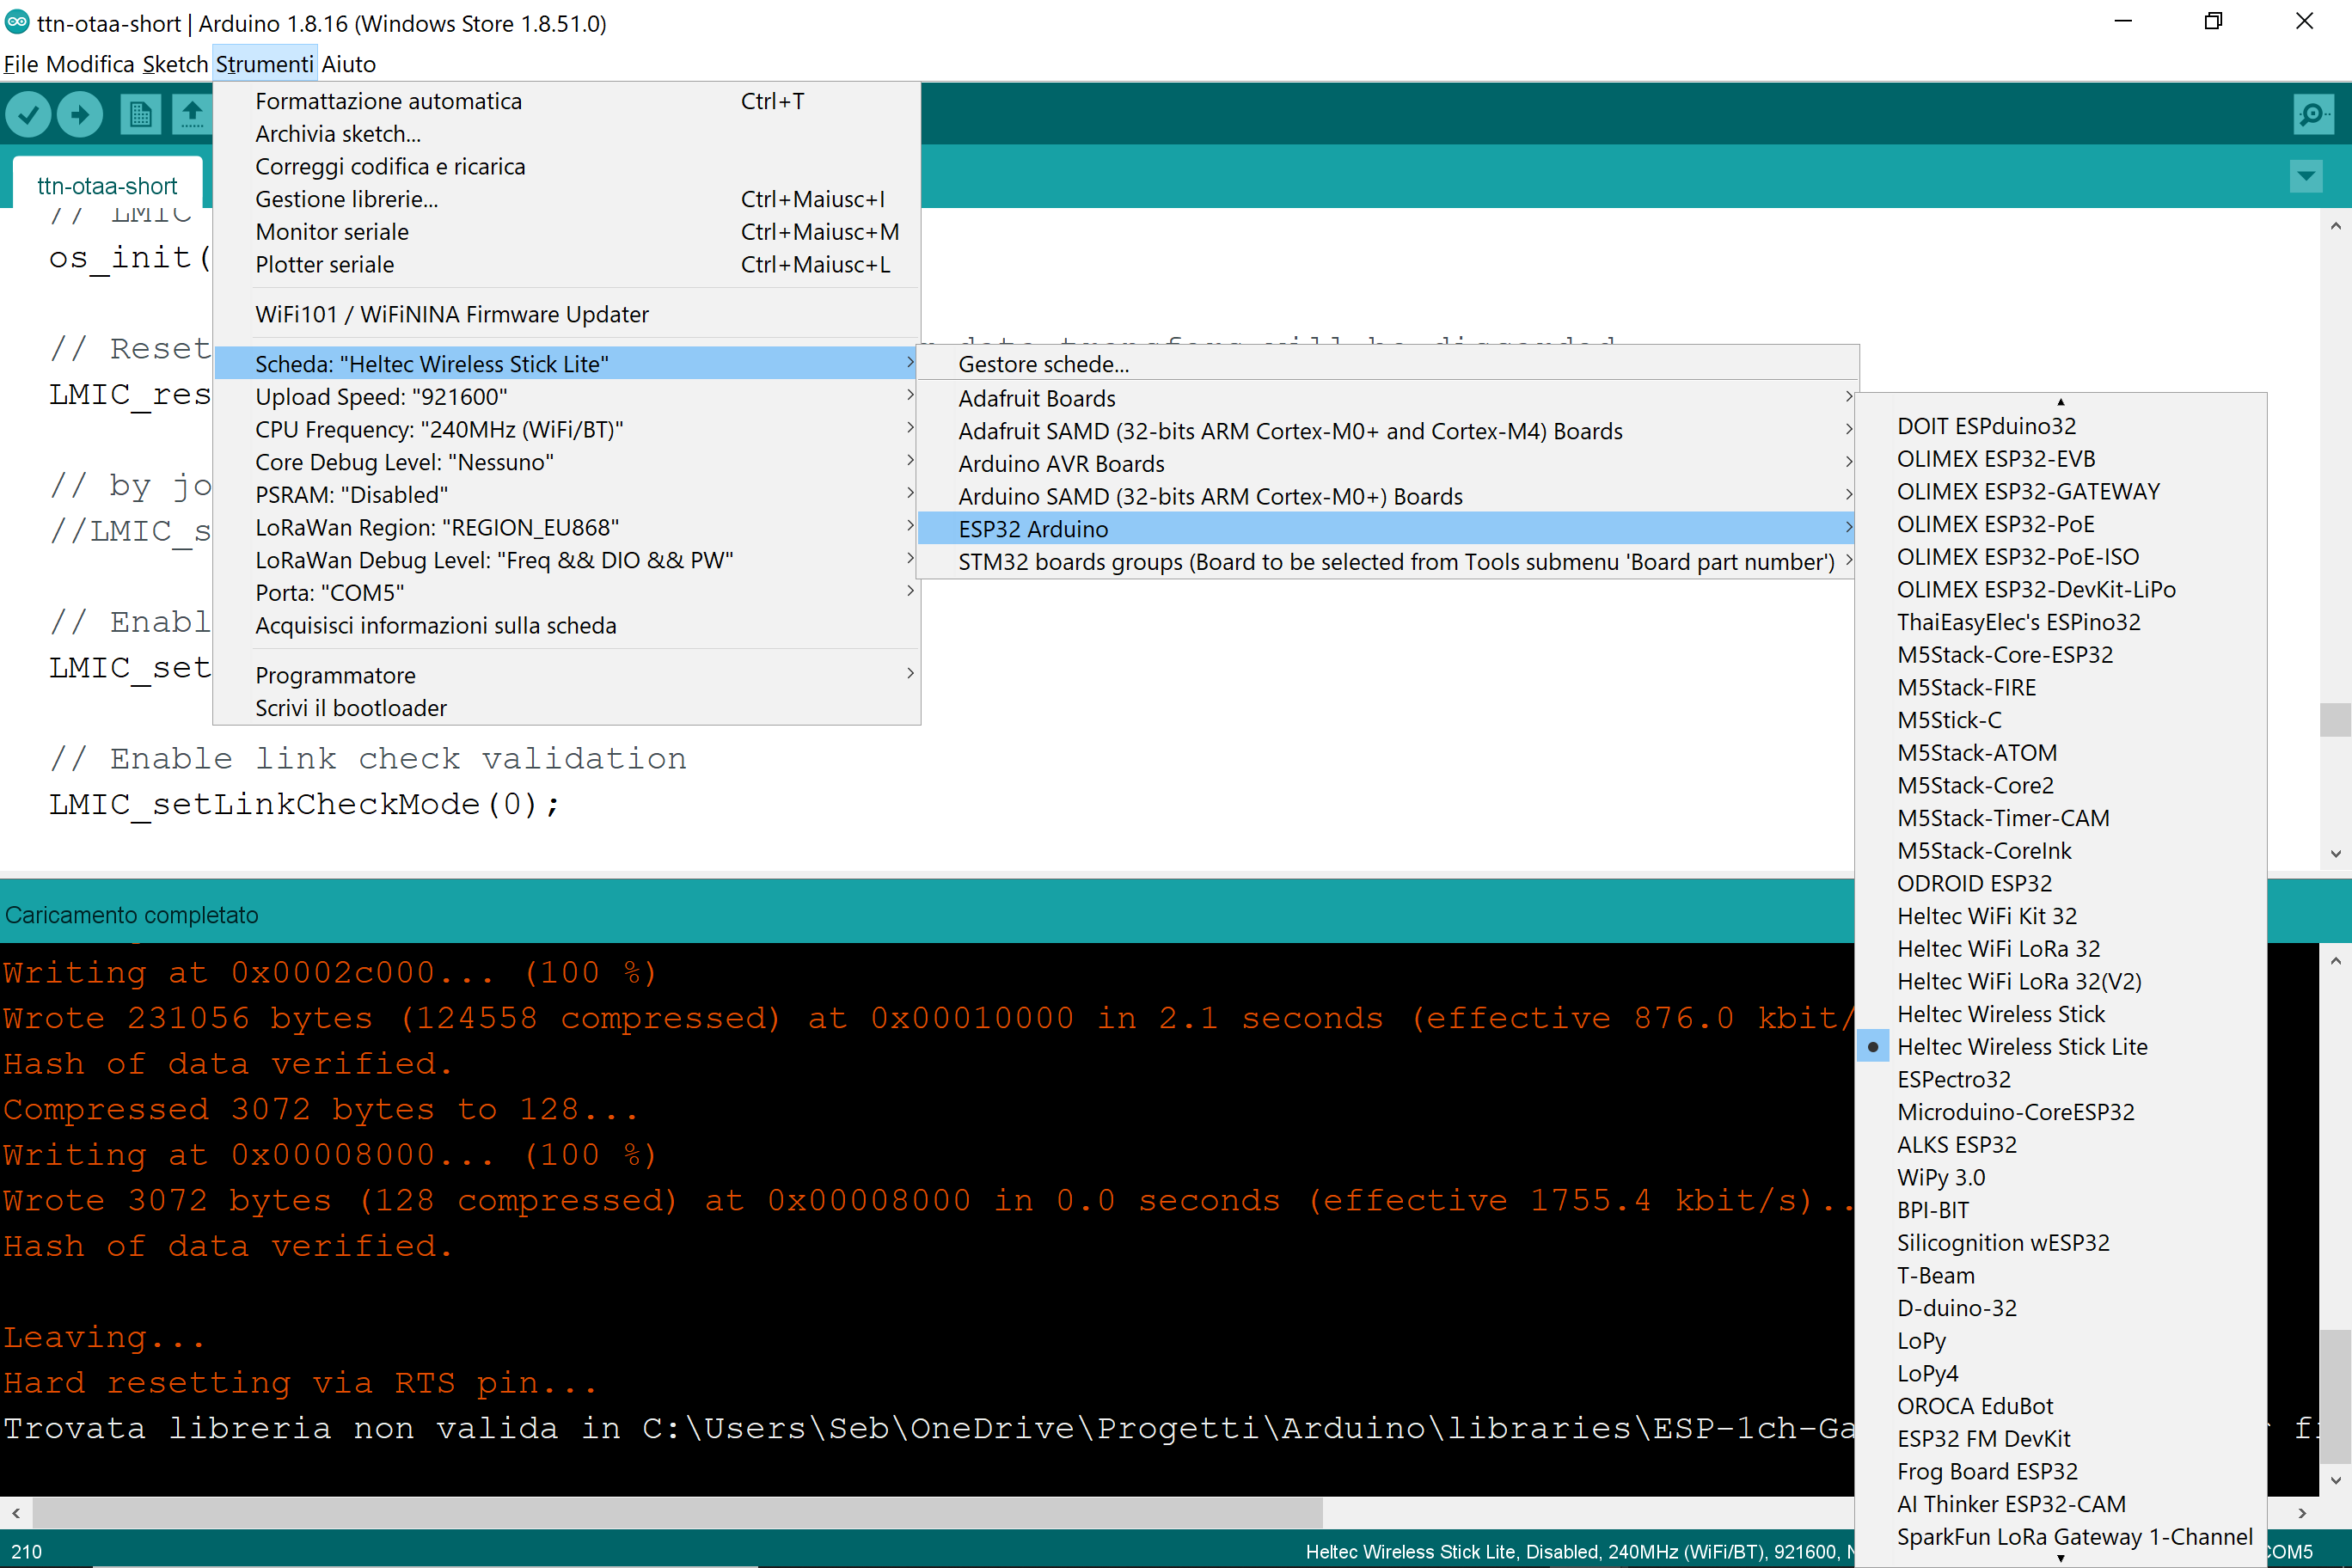This screenshot has width=2352, height=1568.
Task: Select board Heltec WiFi Kit 32
Action: tap(2060, 916)
